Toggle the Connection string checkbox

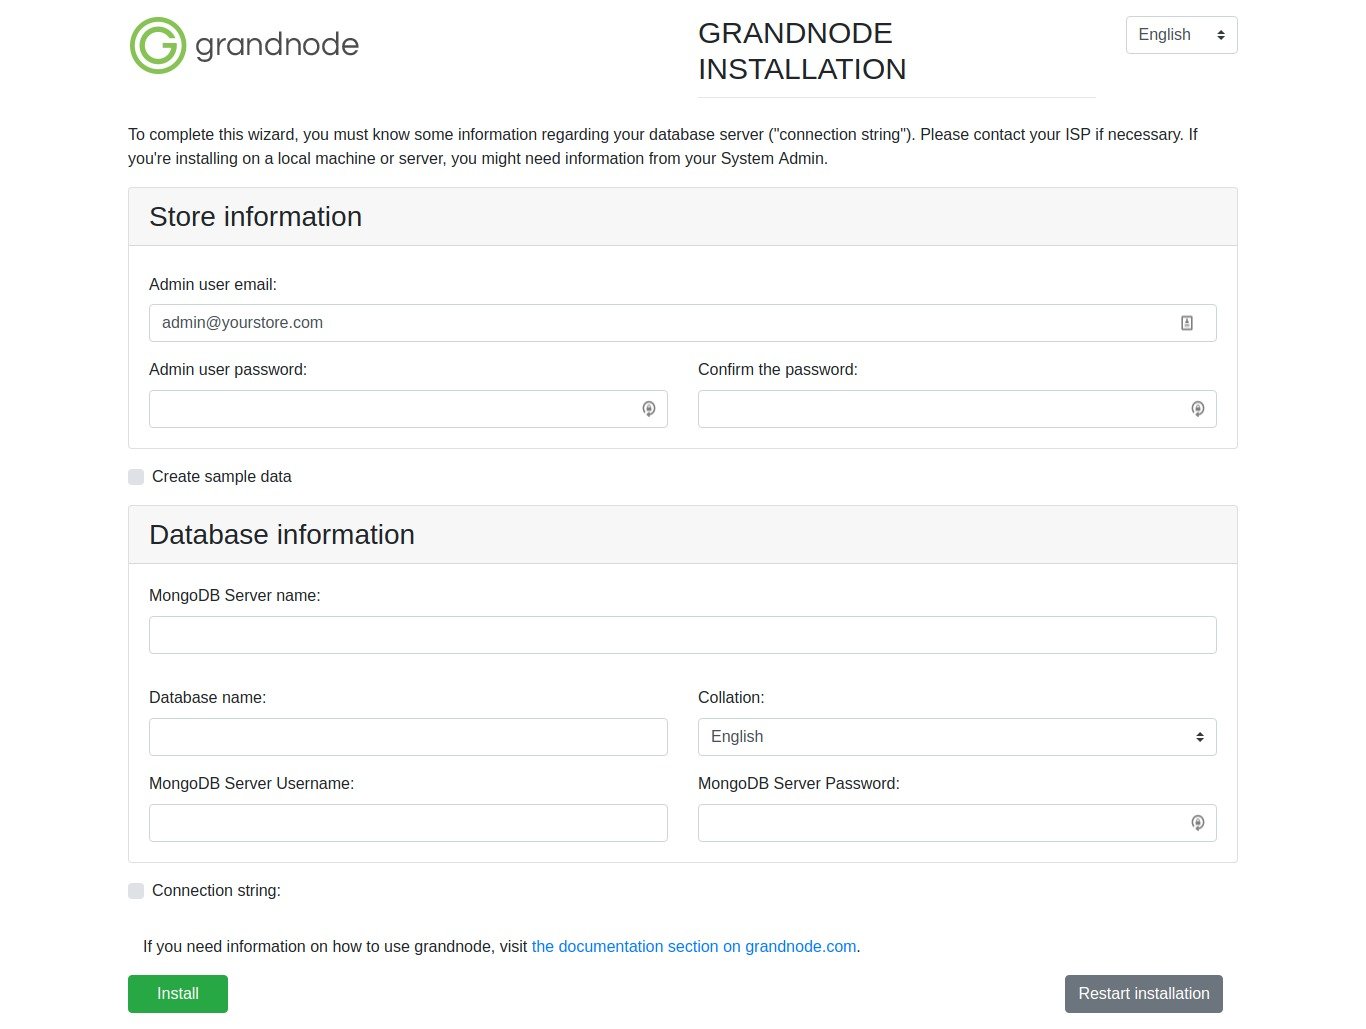136,891
